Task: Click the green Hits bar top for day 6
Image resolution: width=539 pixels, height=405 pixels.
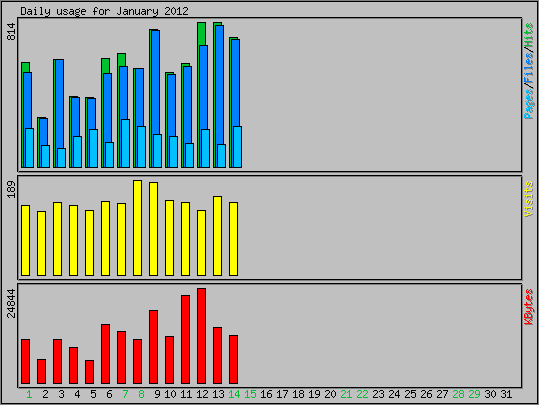Action: tap(106, 65)
